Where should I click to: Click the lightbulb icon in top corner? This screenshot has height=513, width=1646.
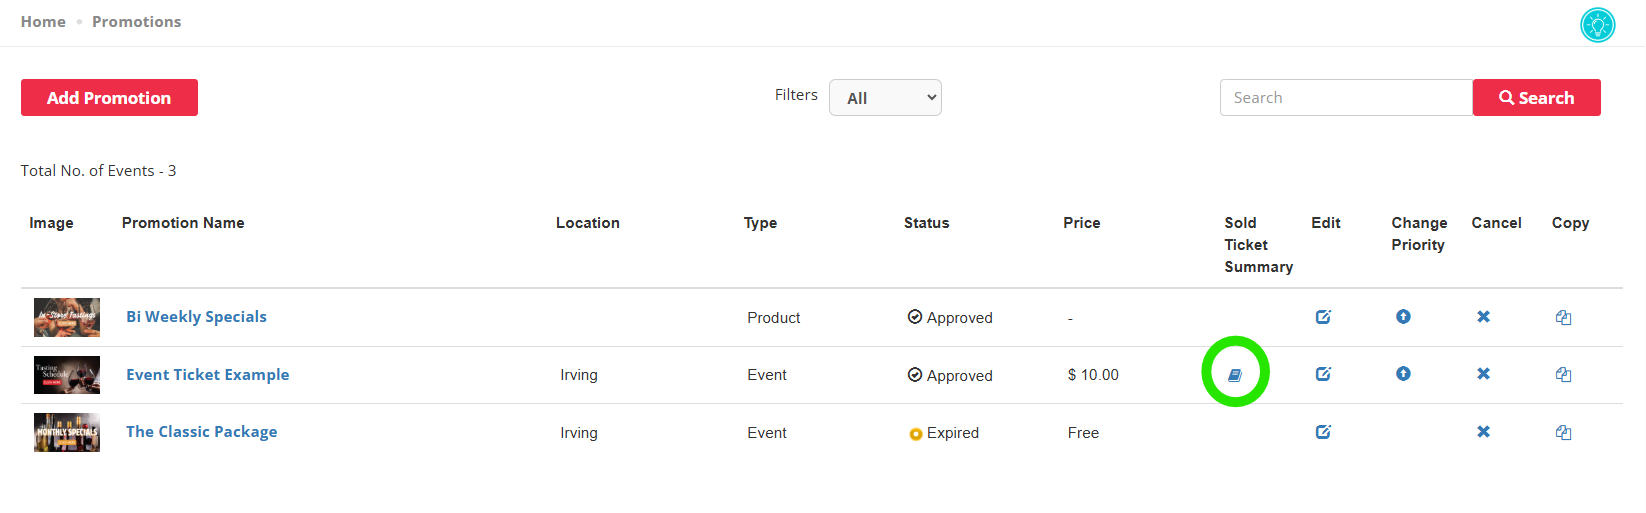click(x=1597, y=25)
